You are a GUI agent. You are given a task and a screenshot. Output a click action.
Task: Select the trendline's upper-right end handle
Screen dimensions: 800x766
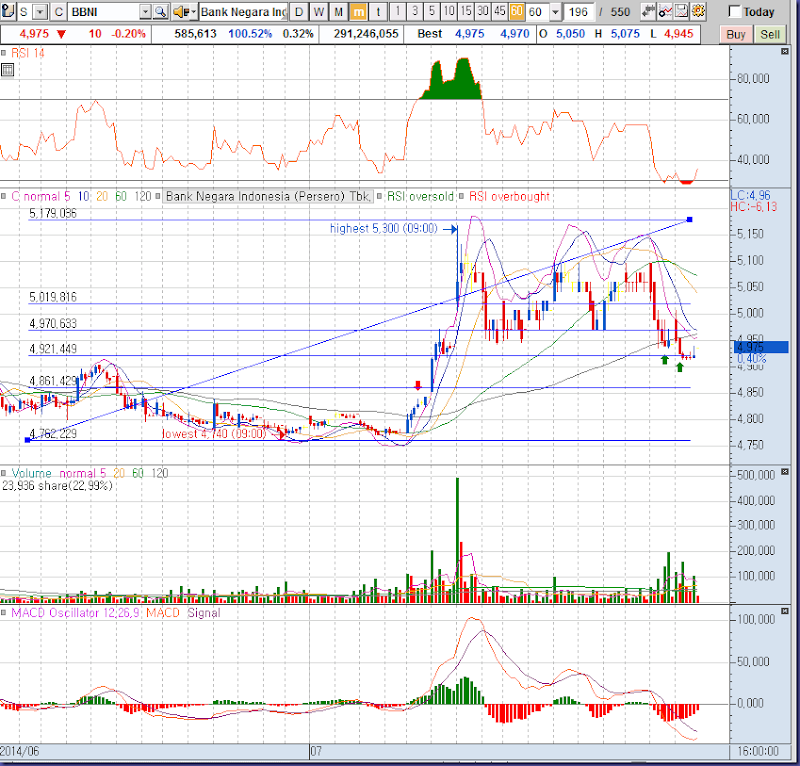click(690, 219)
